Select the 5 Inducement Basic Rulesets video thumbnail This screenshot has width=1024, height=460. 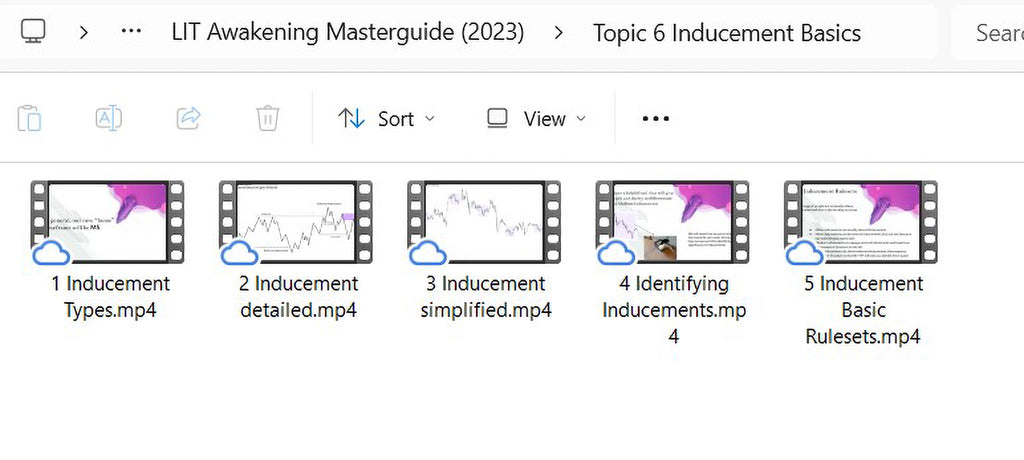point(861,222)
